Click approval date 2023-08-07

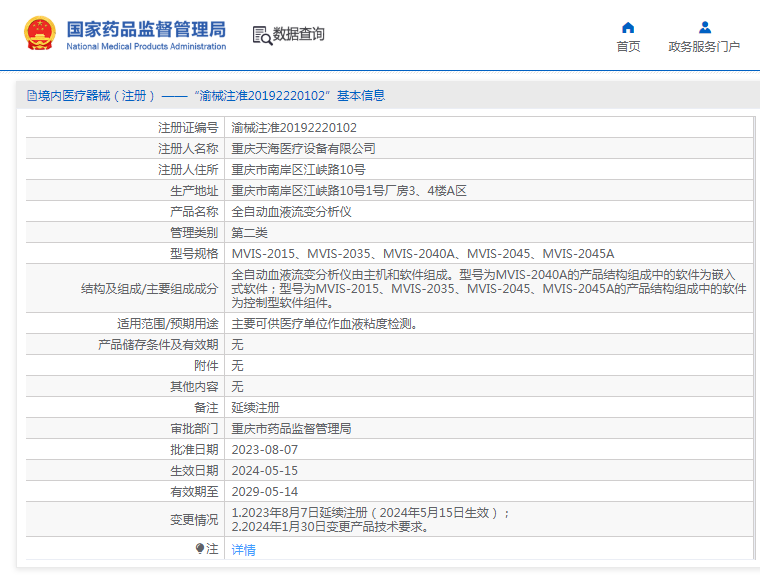point(265,450)
